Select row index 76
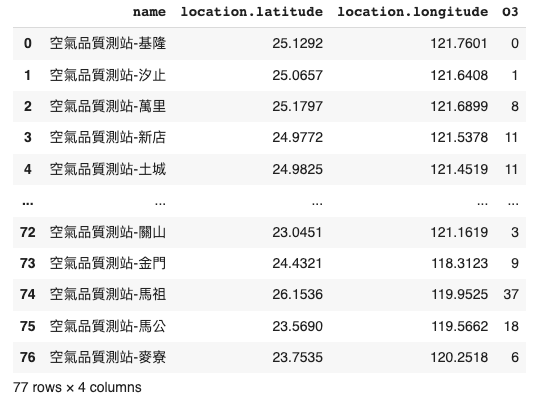The width and height of the screenshot is (534, 396). [x=28, y=357]
